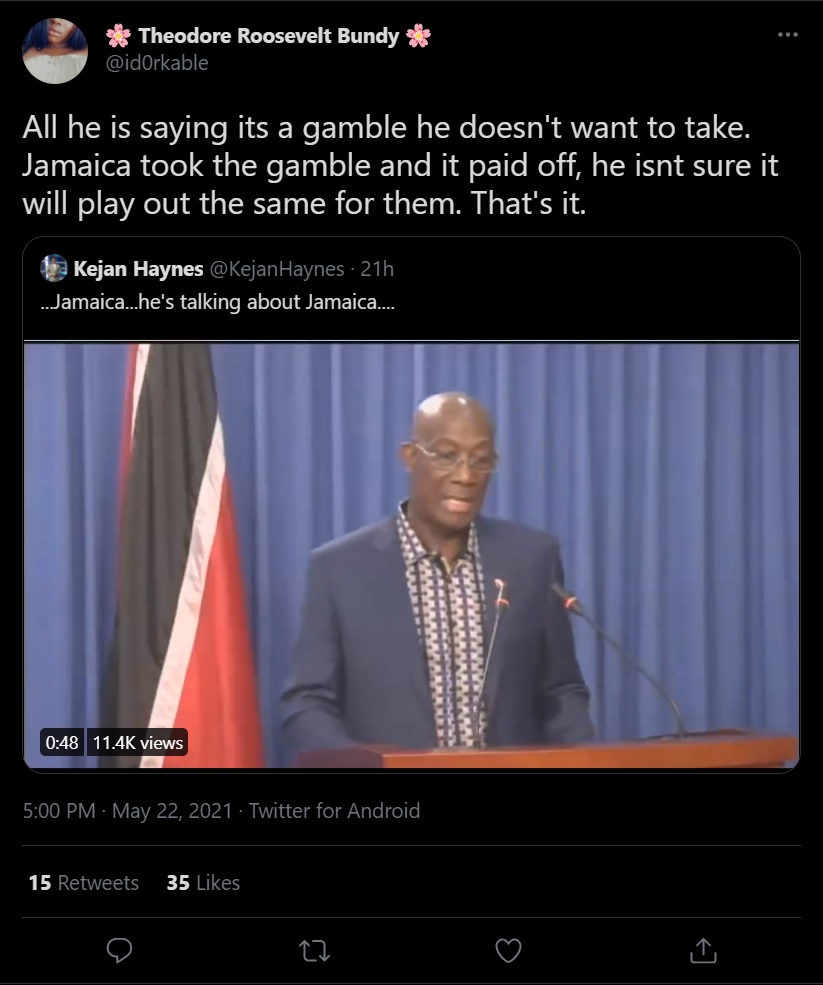View the 15 Retweets list

tap(84, 883)
